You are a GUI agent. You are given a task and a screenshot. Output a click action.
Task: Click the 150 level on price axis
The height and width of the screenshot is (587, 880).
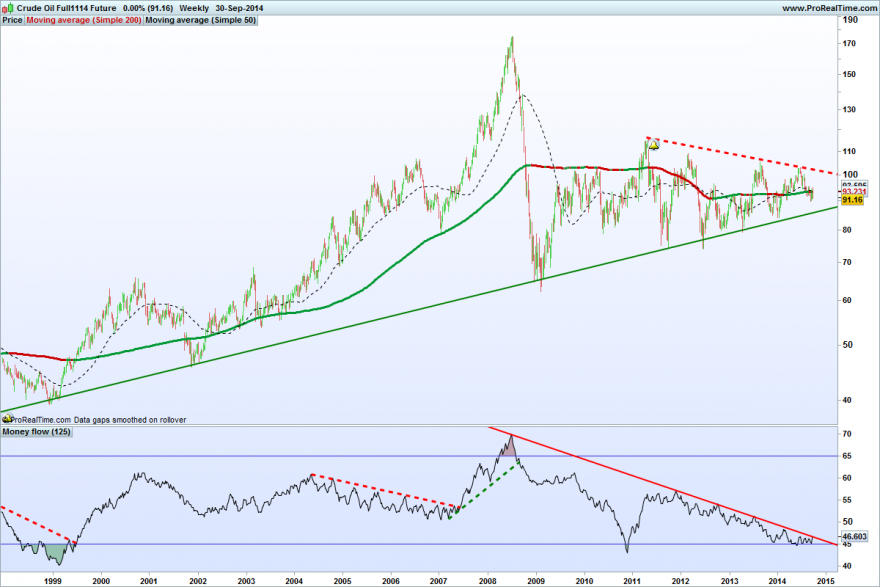tap(849, 74)
